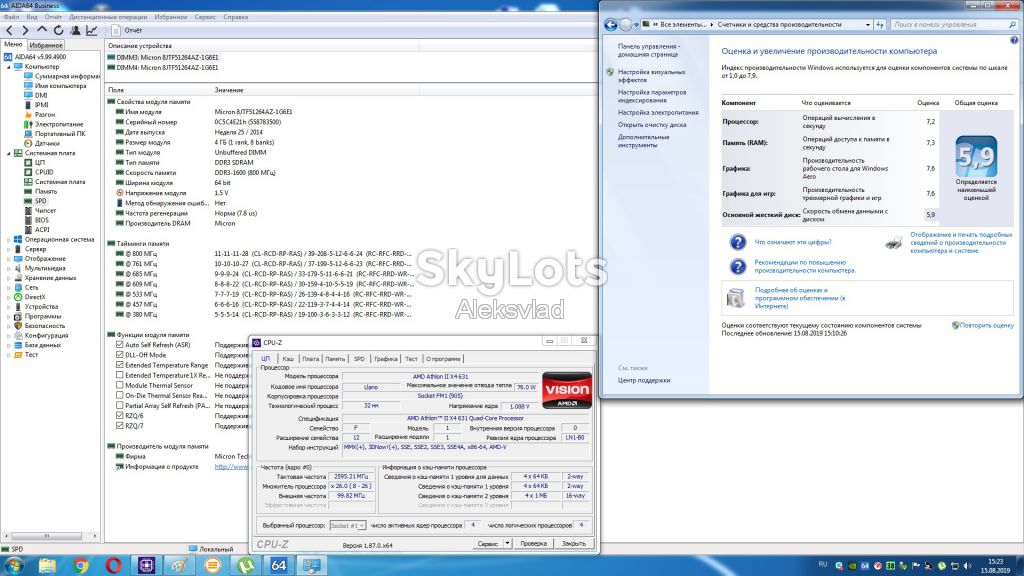The width and height of the screenshot is (1024, 576).
Task: Open Opera from taskbar
Action: click(x=114, y=565)
